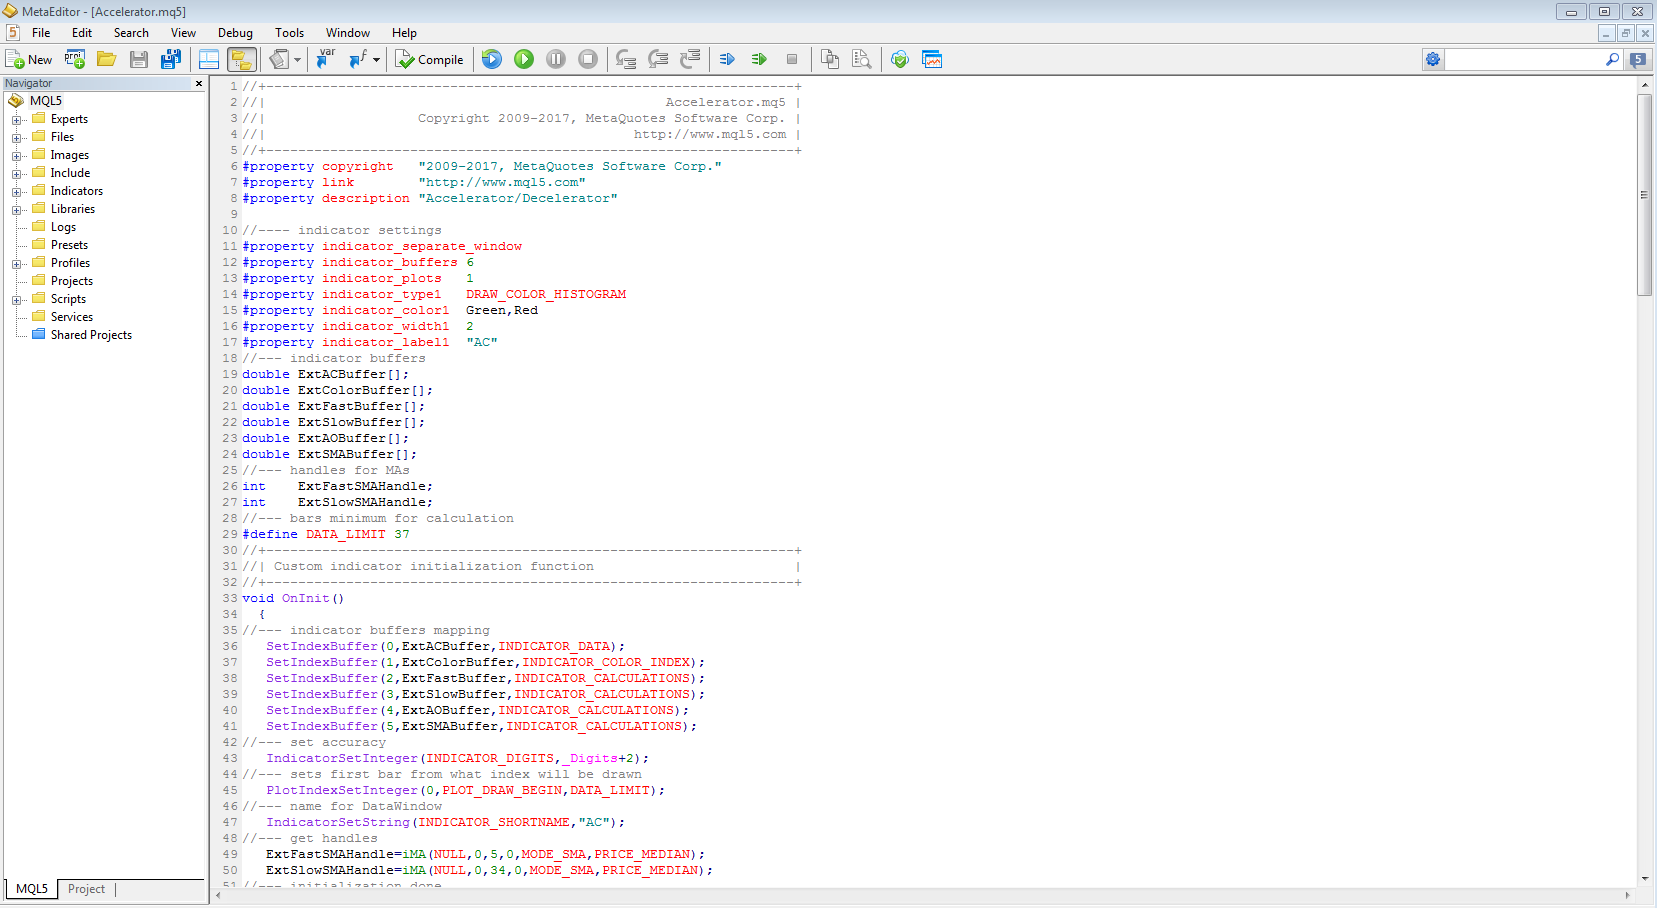Click the Open folder toolbar icon
The width and height of the screenshot is (1657, 908).
click(x=107, y=60)
